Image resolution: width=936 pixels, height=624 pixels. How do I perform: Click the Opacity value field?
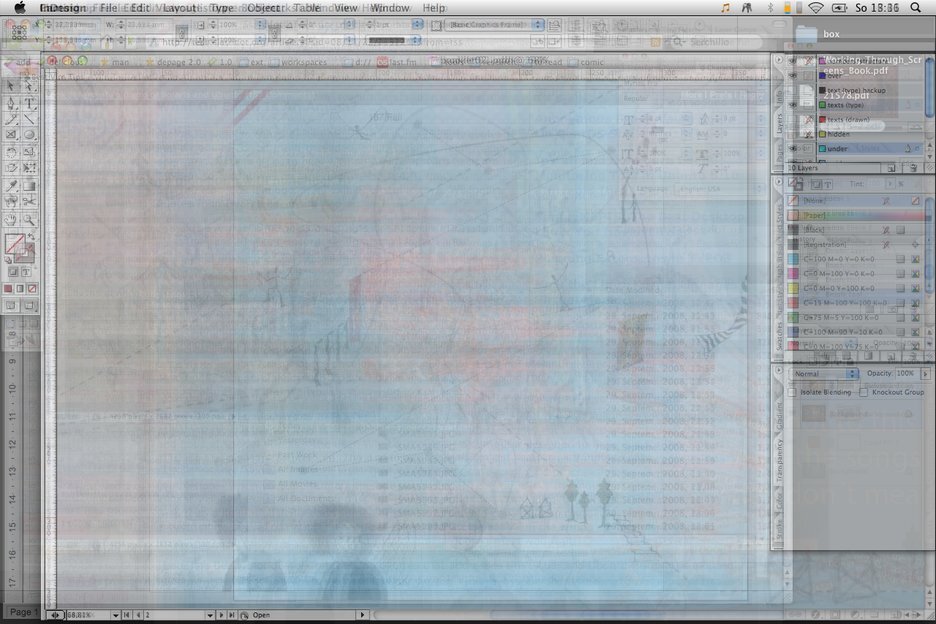point(906,374)
